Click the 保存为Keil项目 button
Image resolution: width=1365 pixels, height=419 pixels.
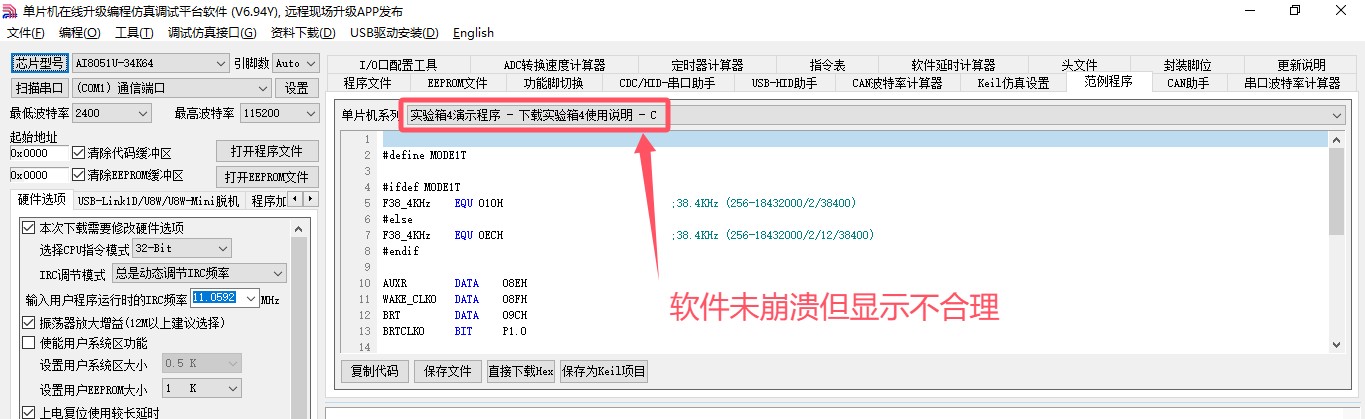604,371
